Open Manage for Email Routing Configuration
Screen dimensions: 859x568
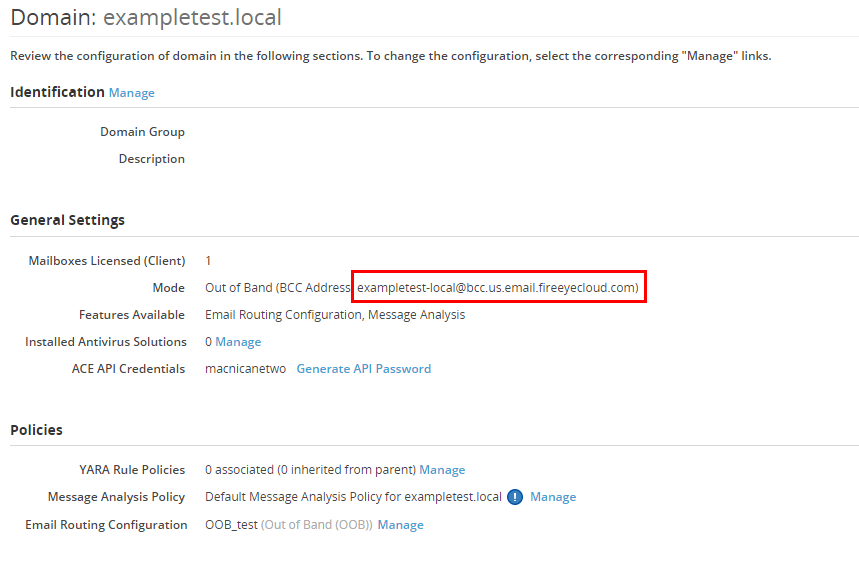tap(400, 525)
